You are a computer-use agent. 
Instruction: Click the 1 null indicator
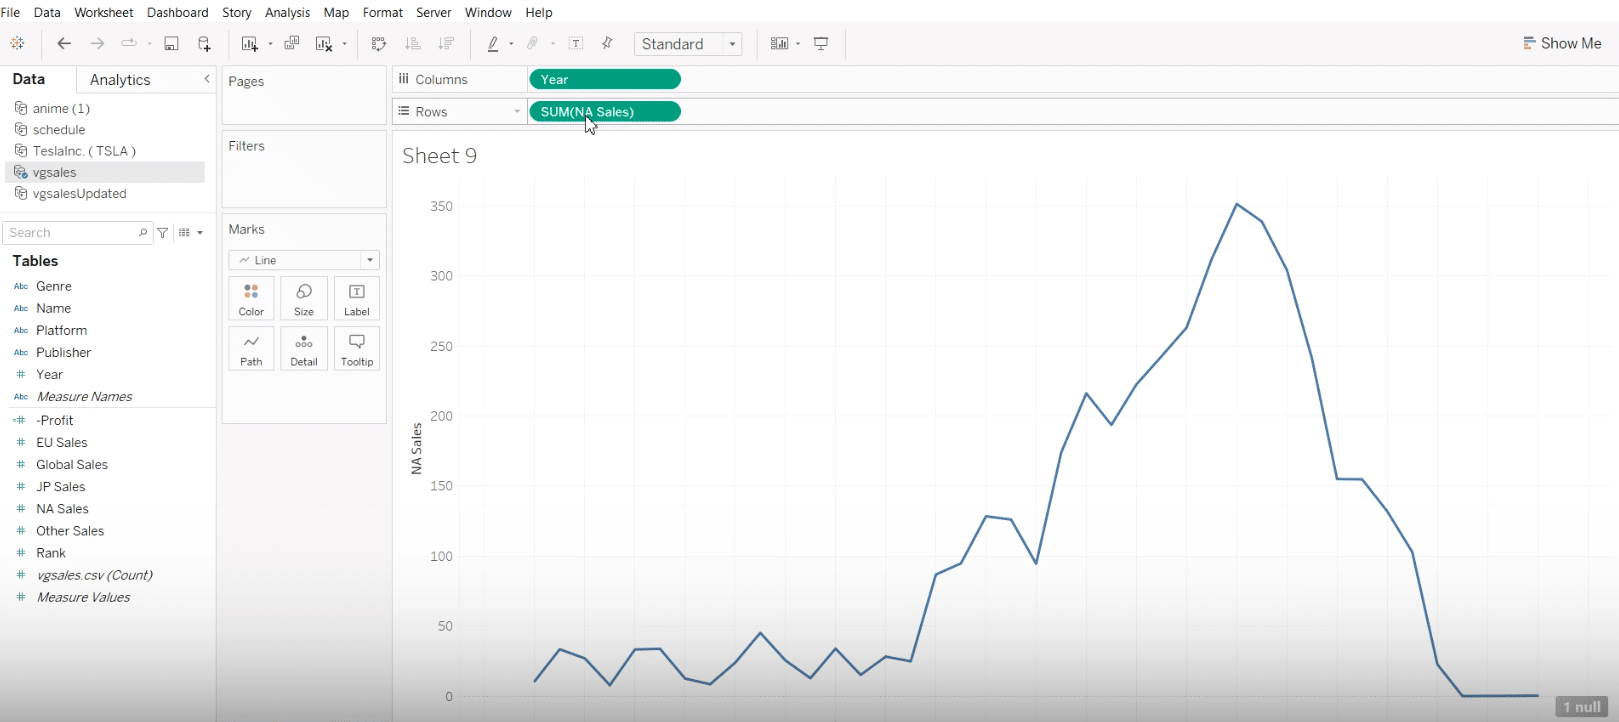(x=1582, y=707)
